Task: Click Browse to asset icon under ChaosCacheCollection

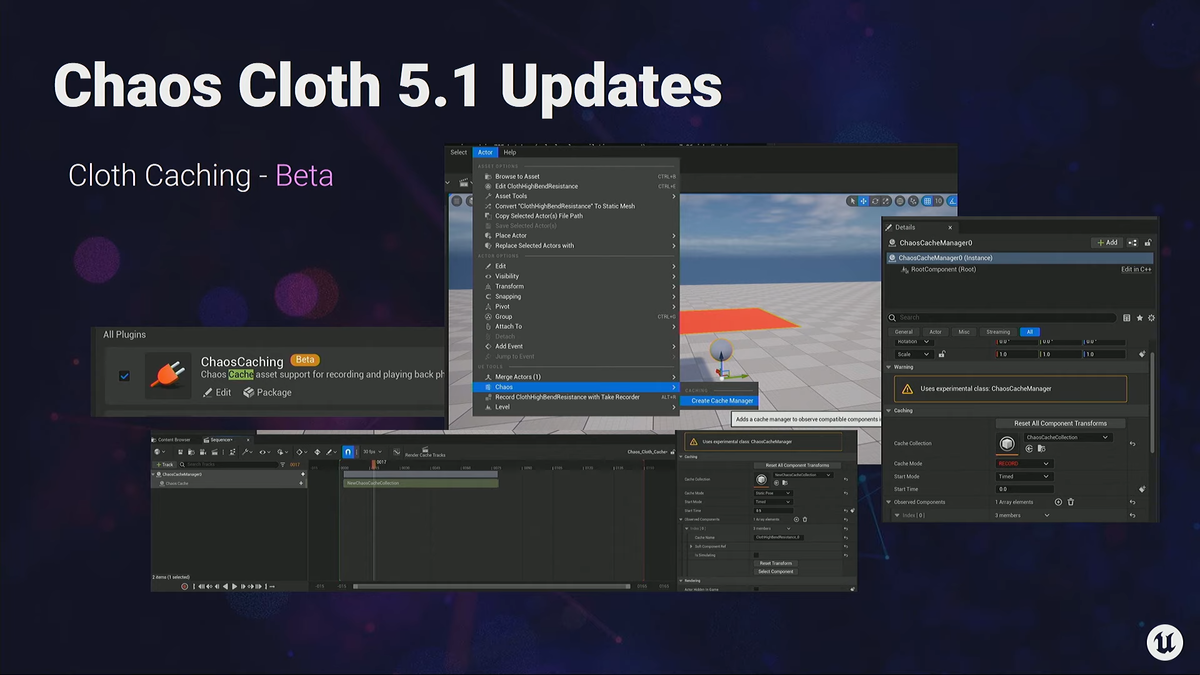Action: [x=1040, y=449]
